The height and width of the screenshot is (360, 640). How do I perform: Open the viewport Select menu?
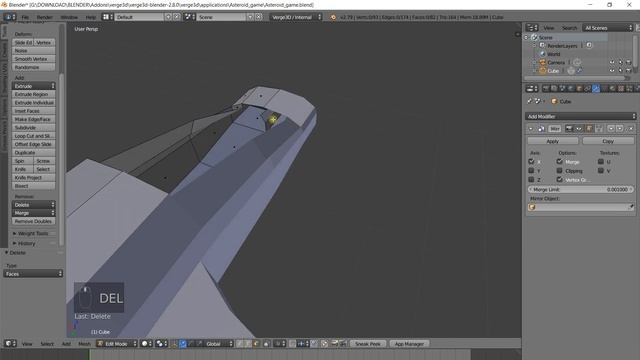pos(47,344)
